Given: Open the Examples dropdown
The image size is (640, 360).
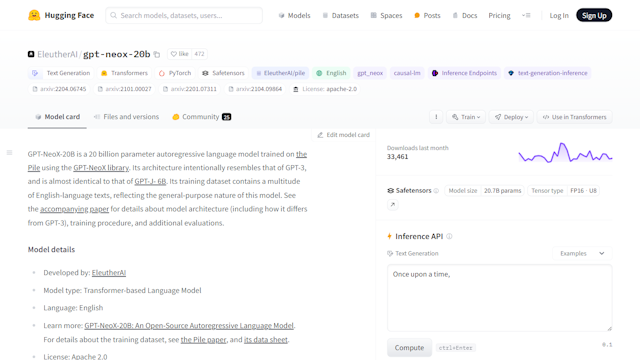Looking at the screenshot, I should (x=582, y=253).
